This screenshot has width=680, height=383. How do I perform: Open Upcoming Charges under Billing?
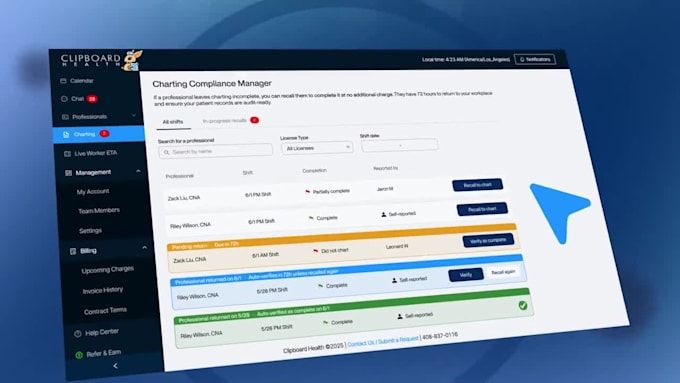[x=108, y=270]
